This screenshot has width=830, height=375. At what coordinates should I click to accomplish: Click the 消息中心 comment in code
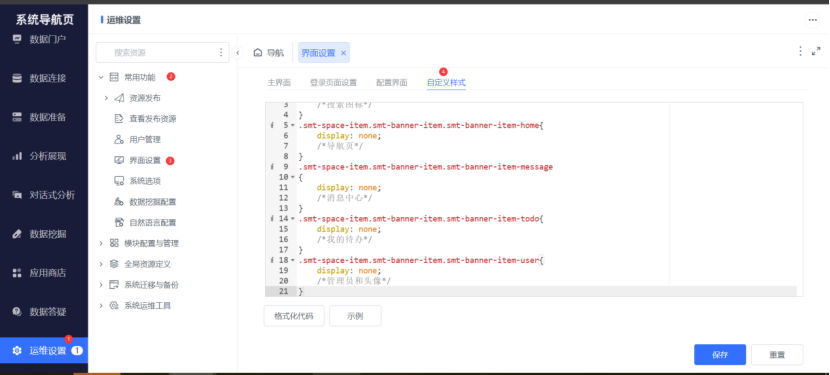pos(344,198)
